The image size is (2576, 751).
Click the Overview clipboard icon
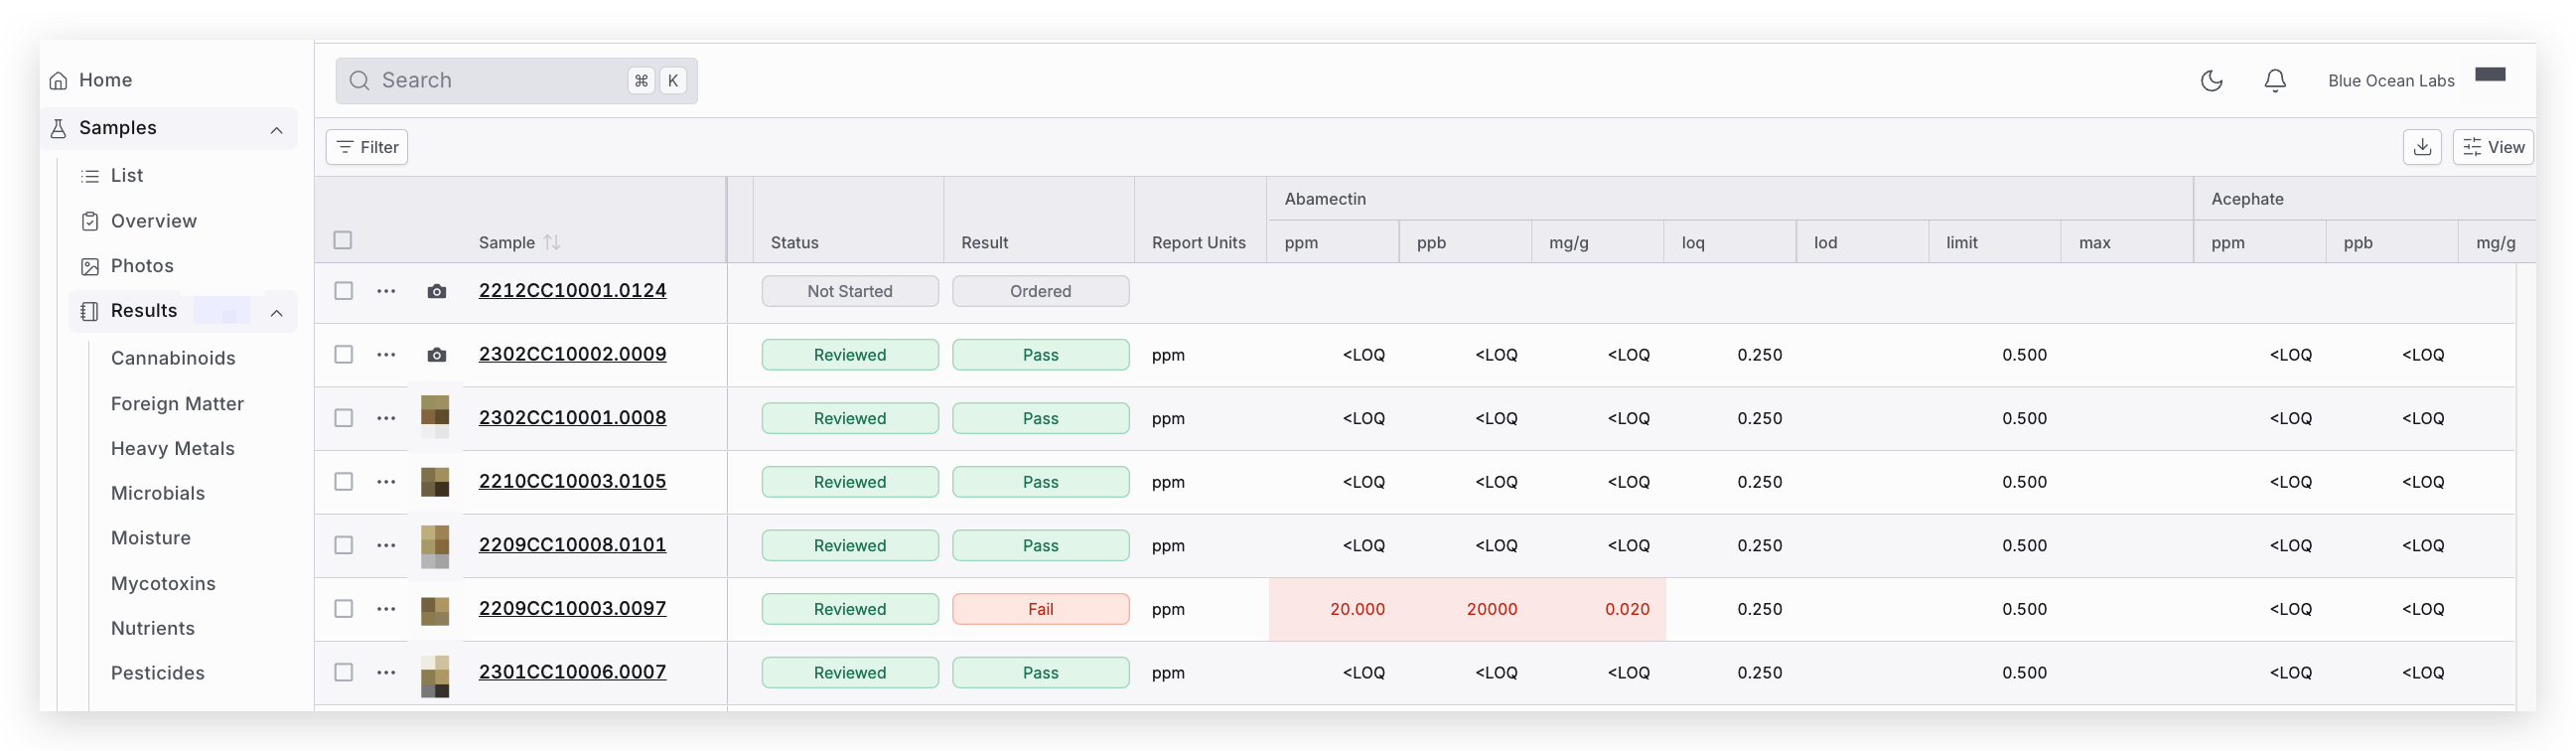coord(90,221)
